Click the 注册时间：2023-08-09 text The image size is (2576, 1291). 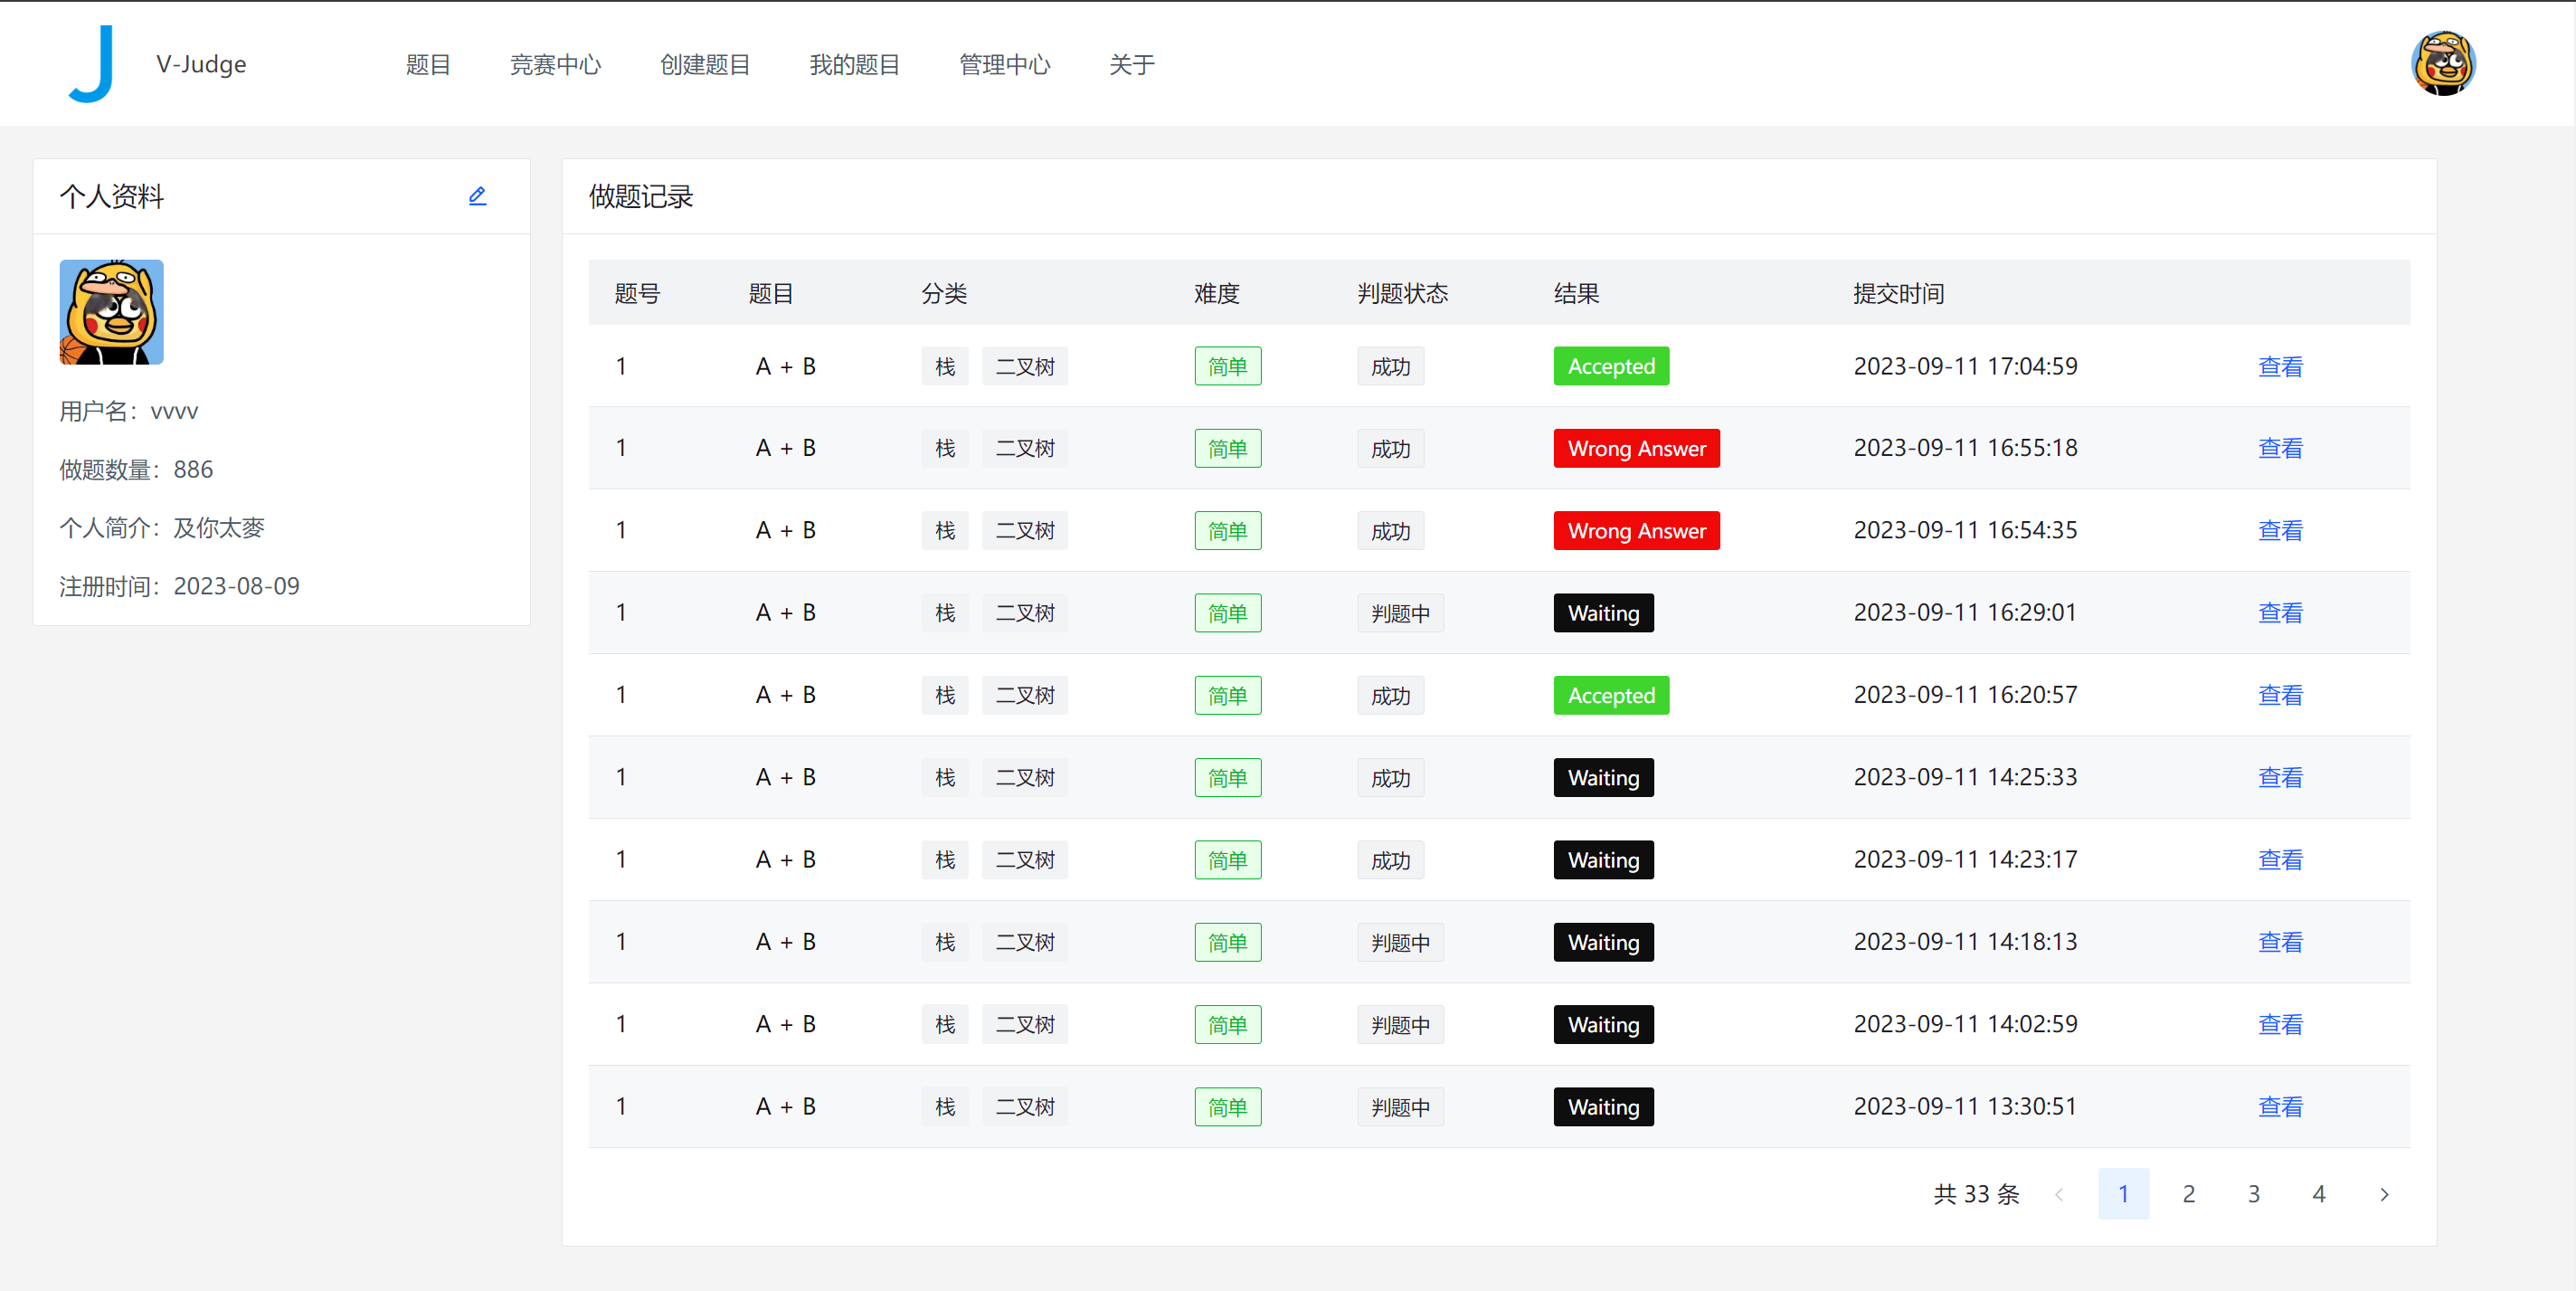[180, 586]
